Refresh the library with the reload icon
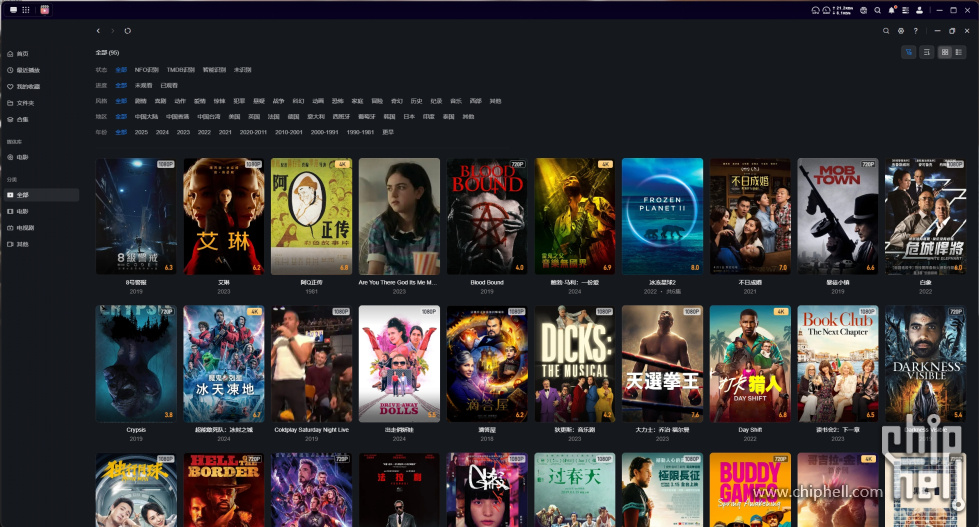This screenshot has height=527, width=979. 127,31
